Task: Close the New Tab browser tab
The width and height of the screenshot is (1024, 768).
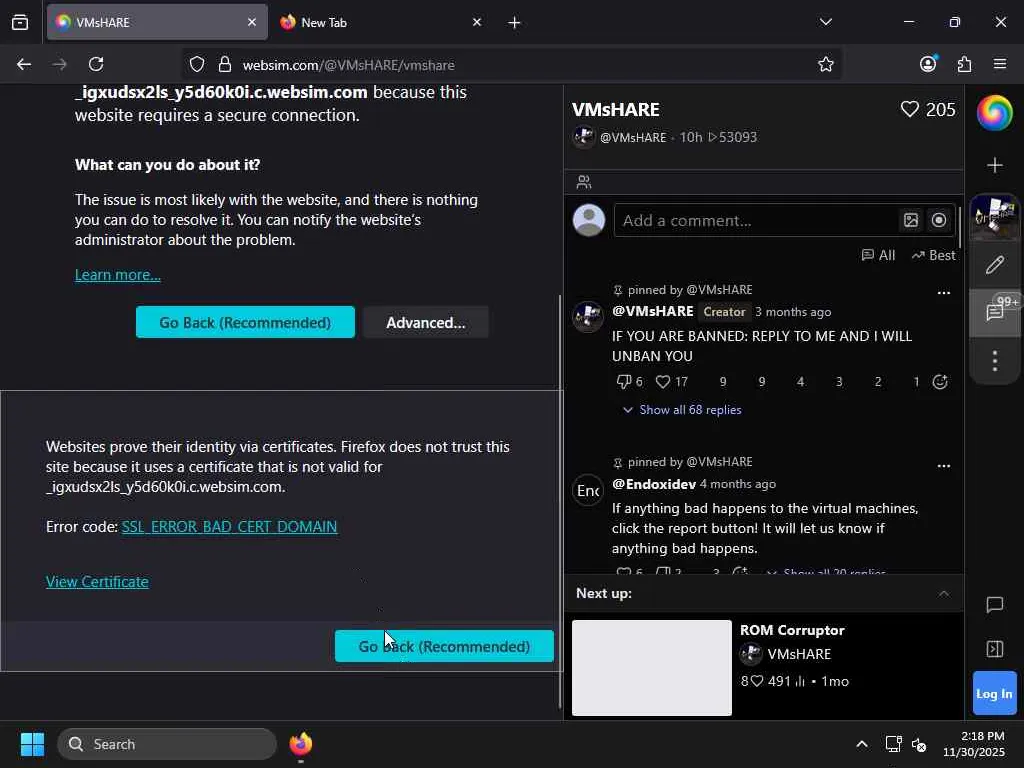Action: pos(477,22)
